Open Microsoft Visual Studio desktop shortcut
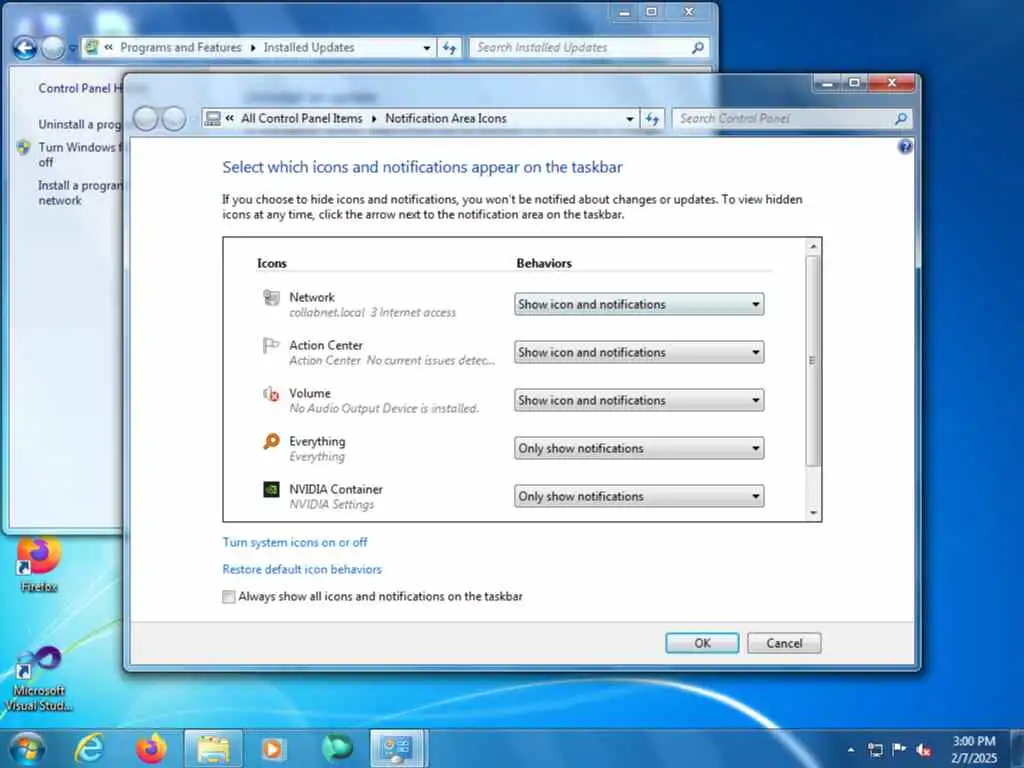 (x=38, y=679)
